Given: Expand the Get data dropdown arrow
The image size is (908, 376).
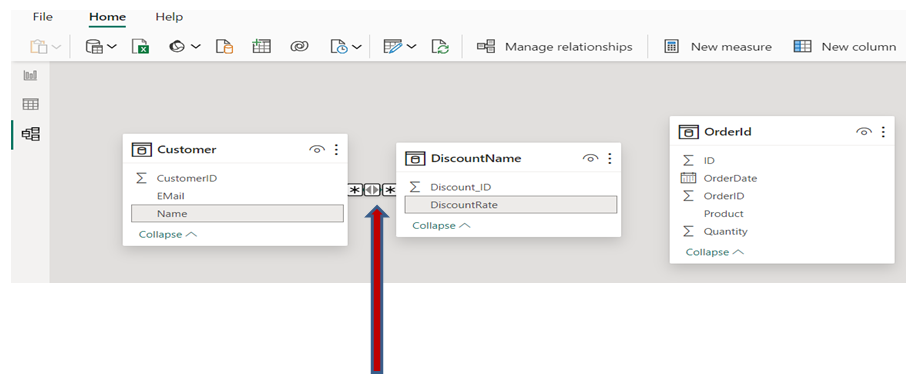Looking at the screenshot, I should (111, 47).
